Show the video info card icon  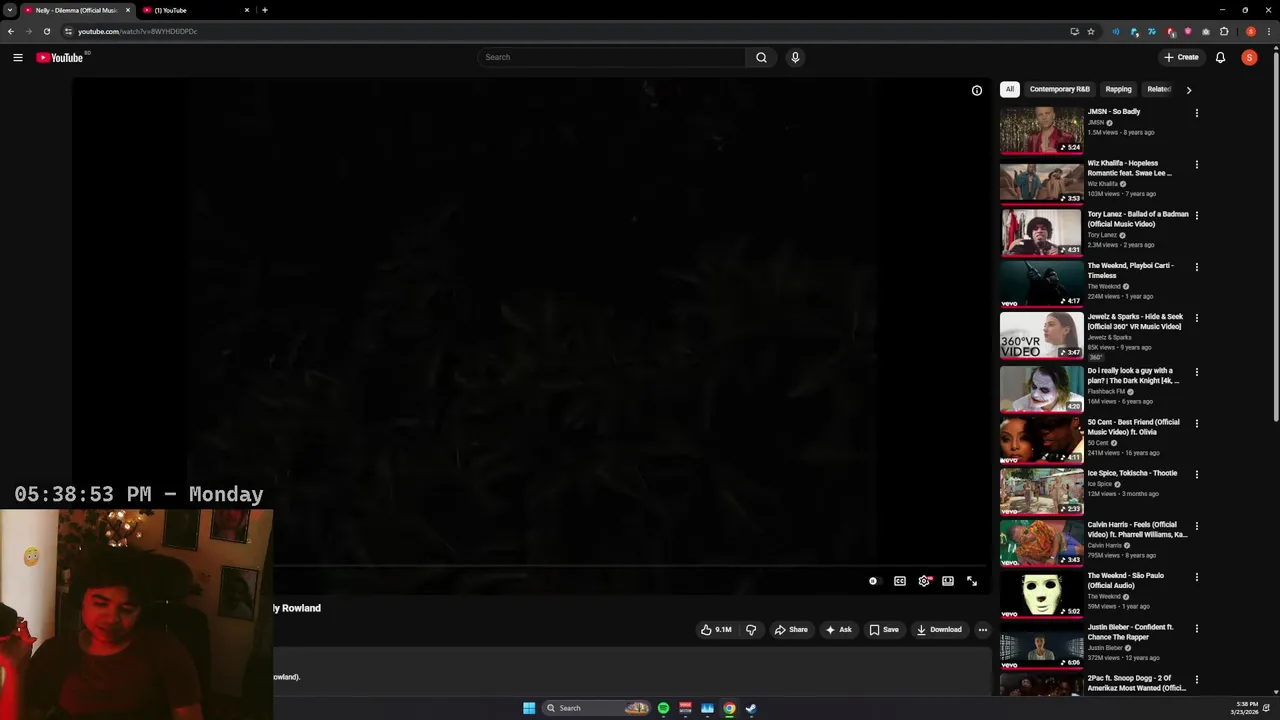coord(977,90)
